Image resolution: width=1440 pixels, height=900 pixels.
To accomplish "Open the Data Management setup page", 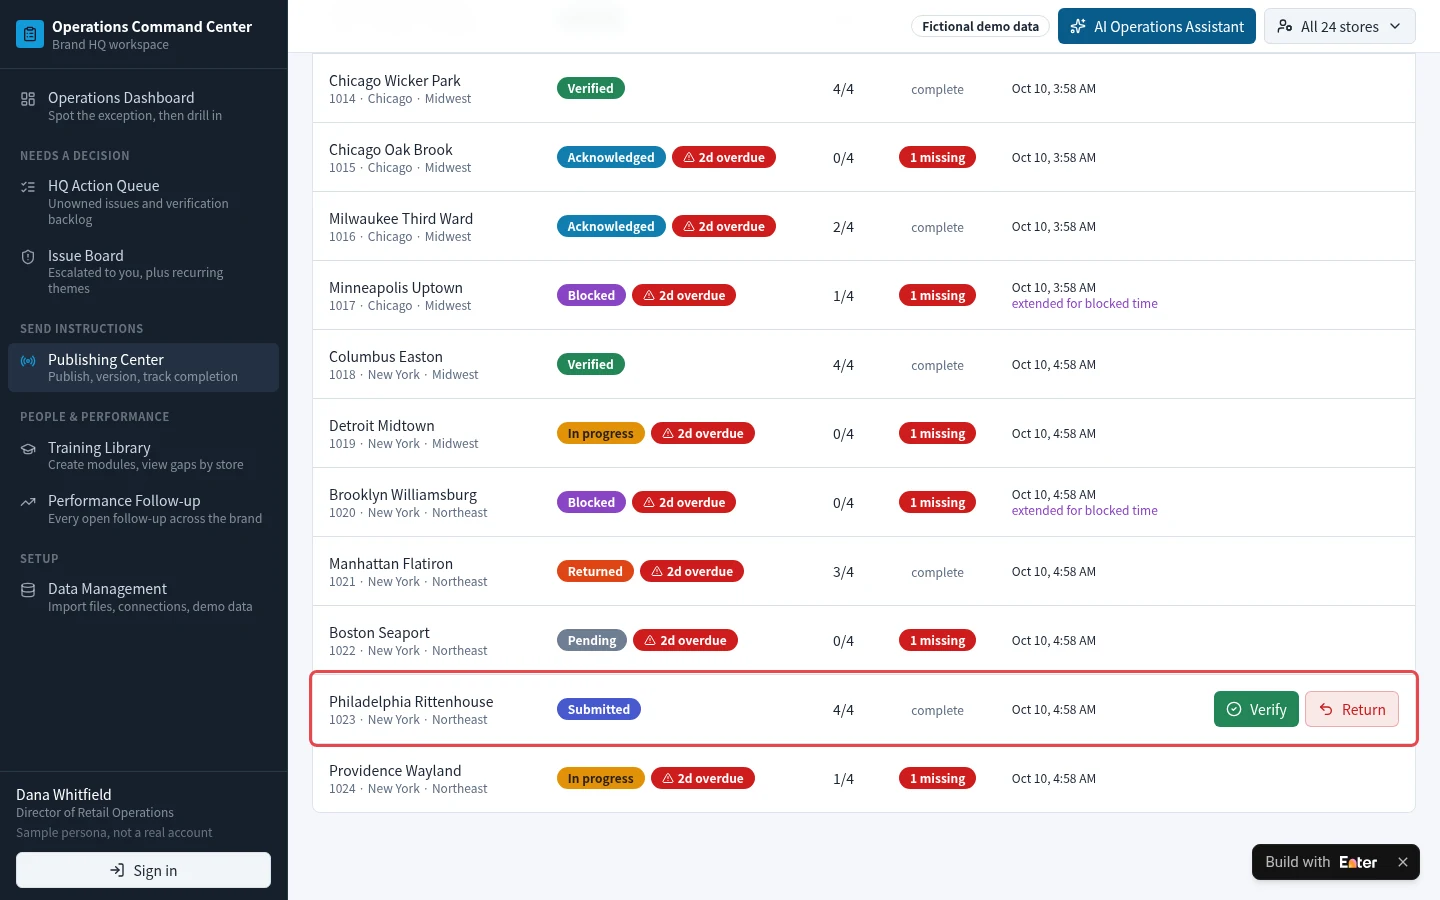I will tap(143, 597).
